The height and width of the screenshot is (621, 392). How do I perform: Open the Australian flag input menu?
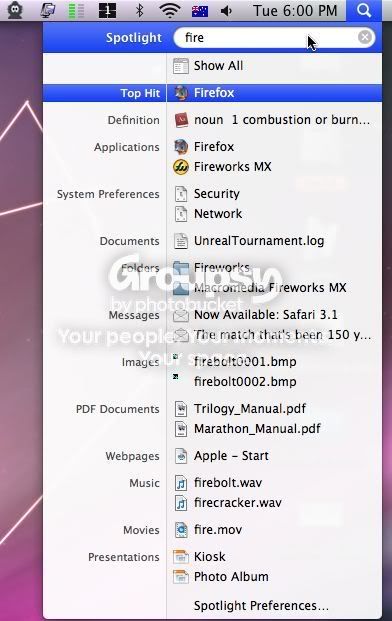point(200,11)
